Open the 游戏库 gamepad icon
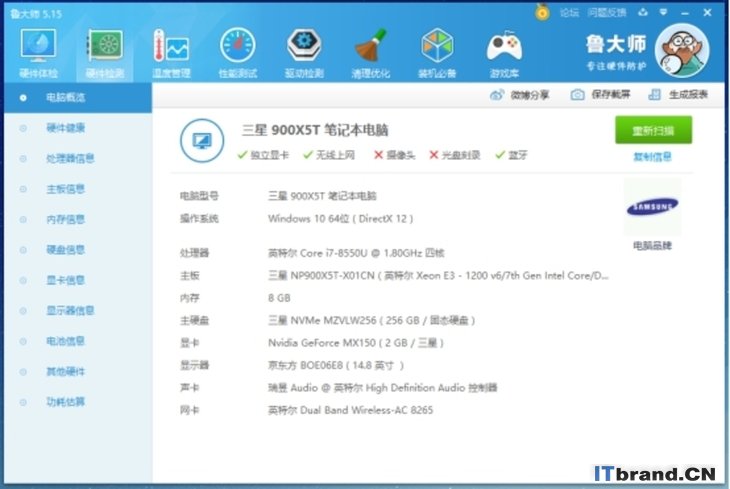 (504, 53)
